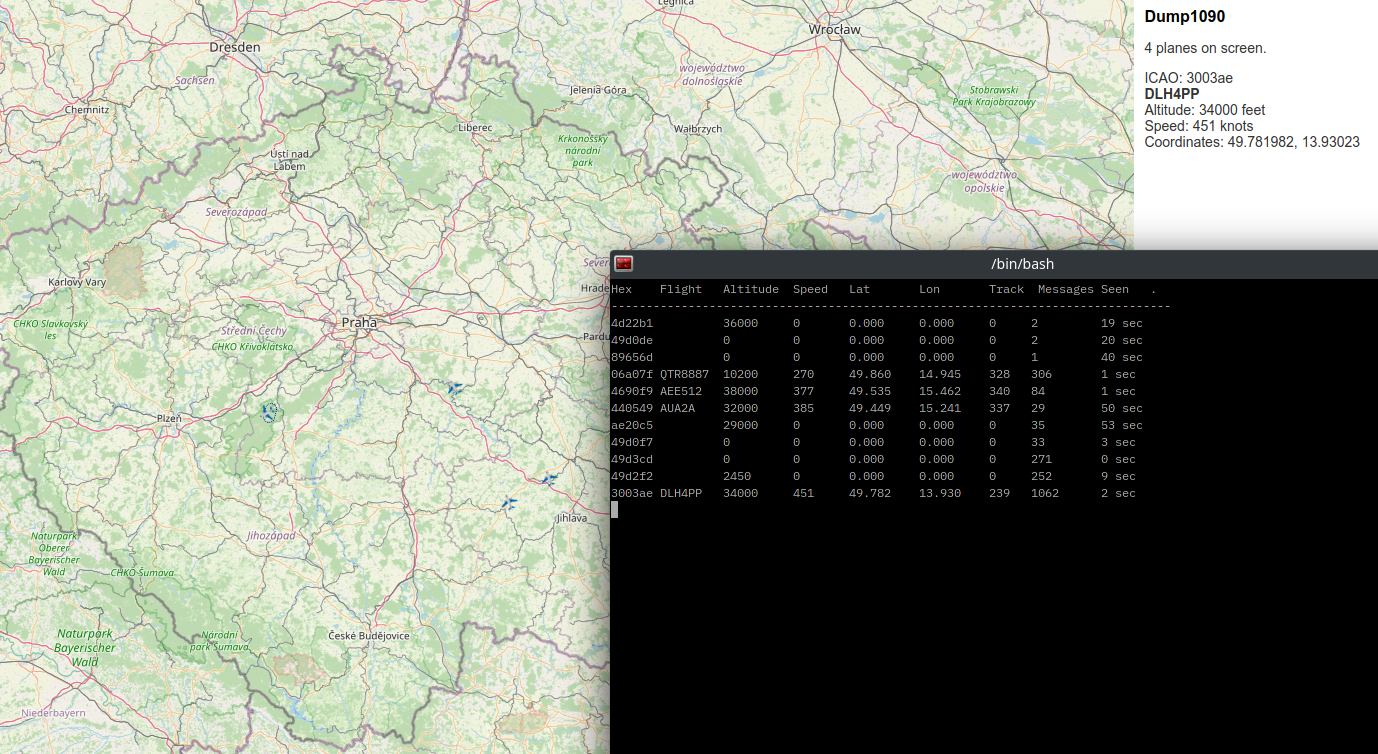
Task: Click the AUA2A flight row in the terminal
Action: pos(677,408)
